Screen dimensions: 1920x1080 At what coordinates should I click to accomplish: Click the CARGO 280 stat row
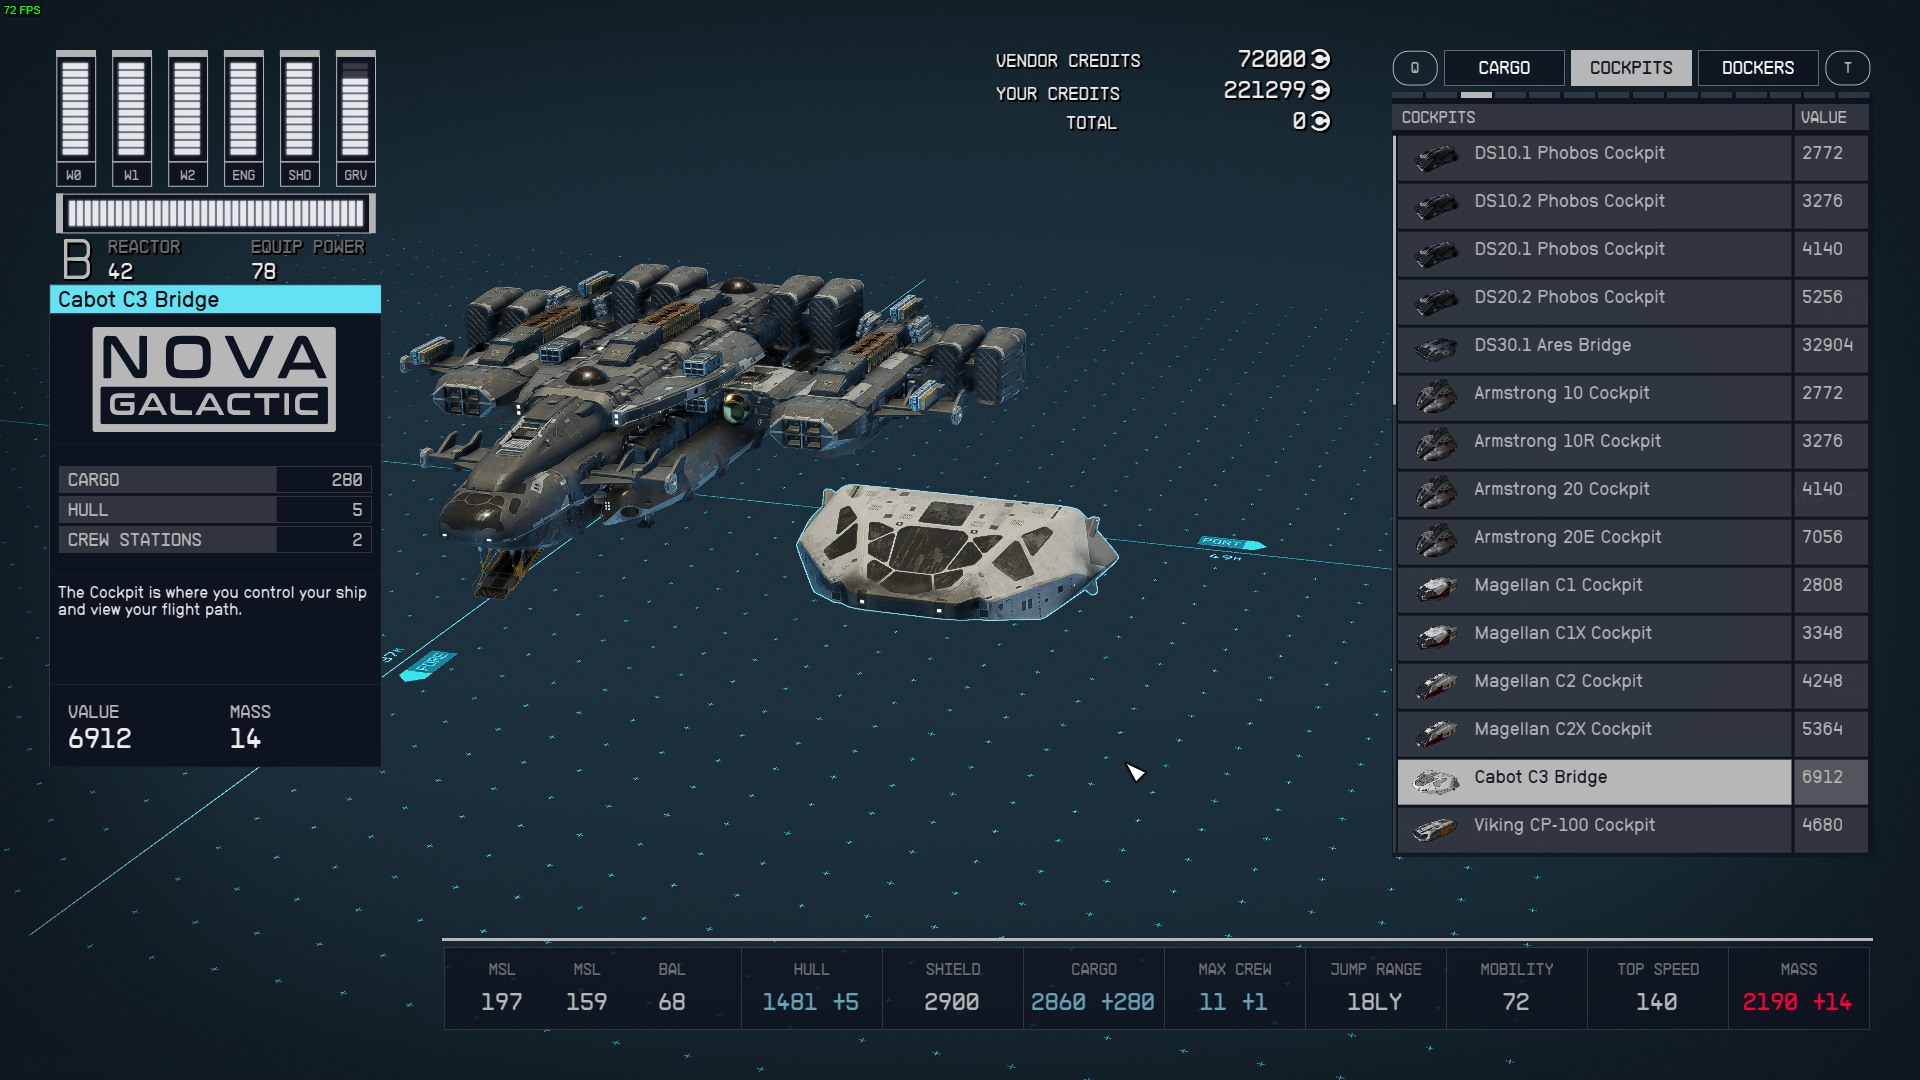coord(215,480)
